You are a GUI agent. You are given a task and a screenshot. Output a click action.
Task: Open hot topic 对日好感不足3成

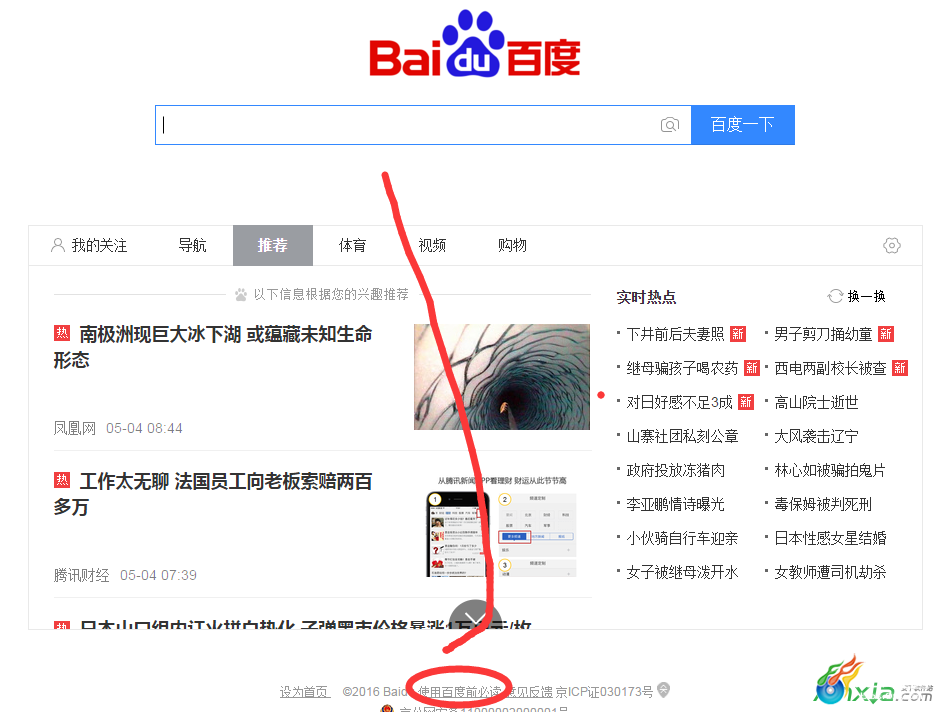pos(679,402)
